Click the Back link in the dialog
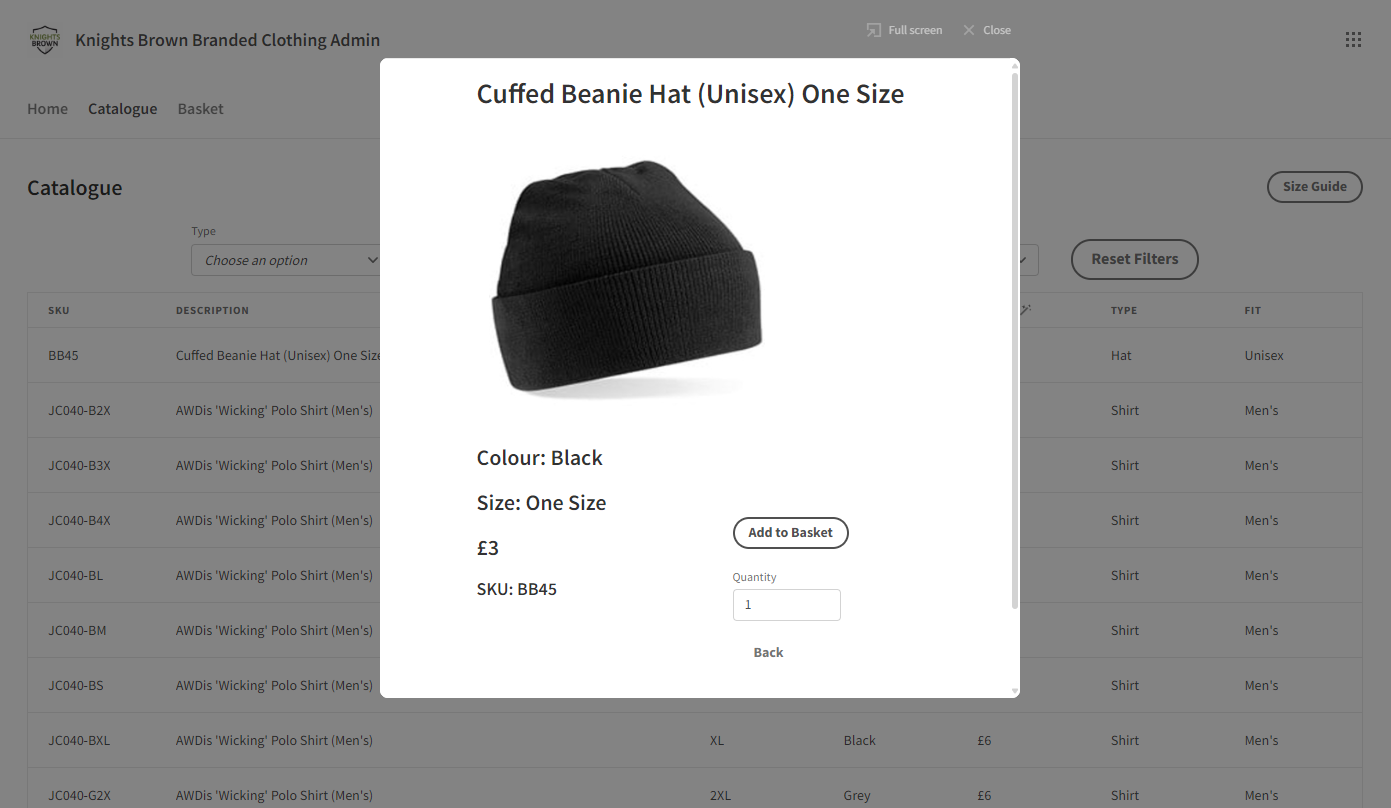Image resolution: width=1391 pixels, height=808 pixels. pos(768,652)
